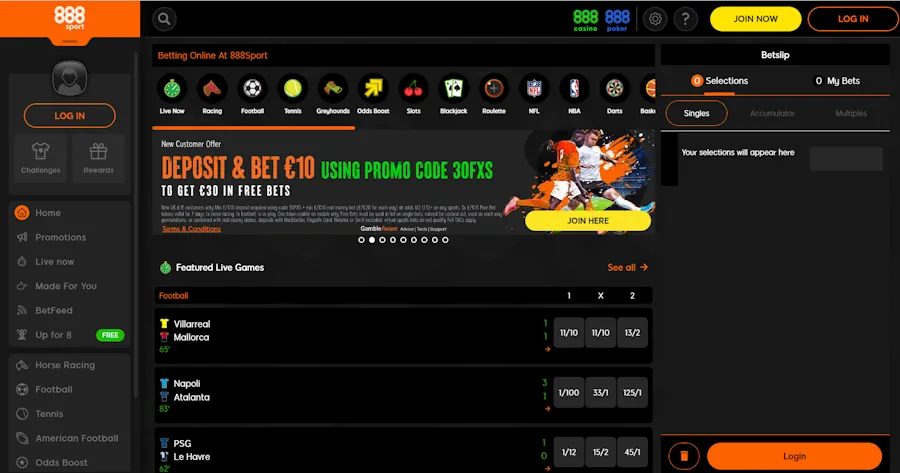The height and width of the screenshot is (473, 900).
Task: Switch to Multiples bet type
Action: (851, 113)
